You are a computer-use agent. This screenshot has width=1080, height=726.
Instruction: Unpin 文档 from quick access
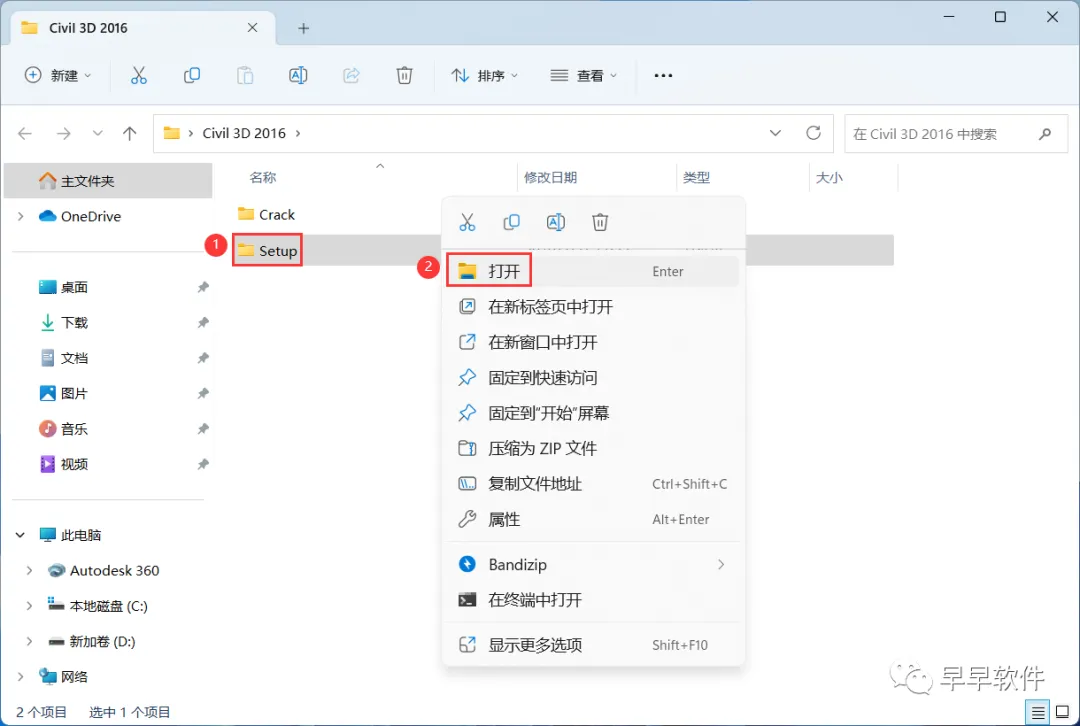click(x=202, y=358)
